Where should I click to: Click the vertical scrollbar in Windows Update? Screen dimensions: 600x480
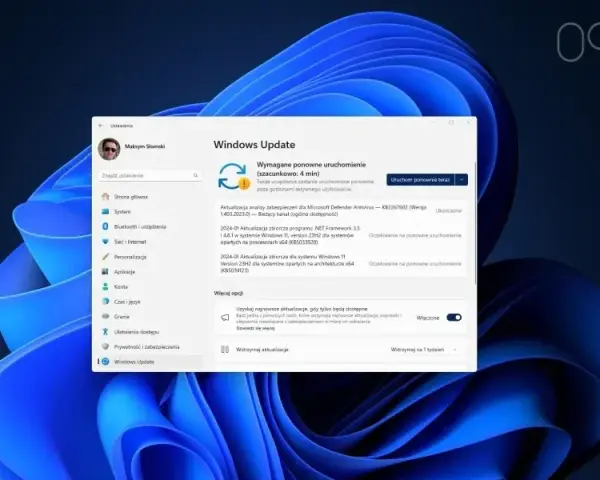click(475, 223)
